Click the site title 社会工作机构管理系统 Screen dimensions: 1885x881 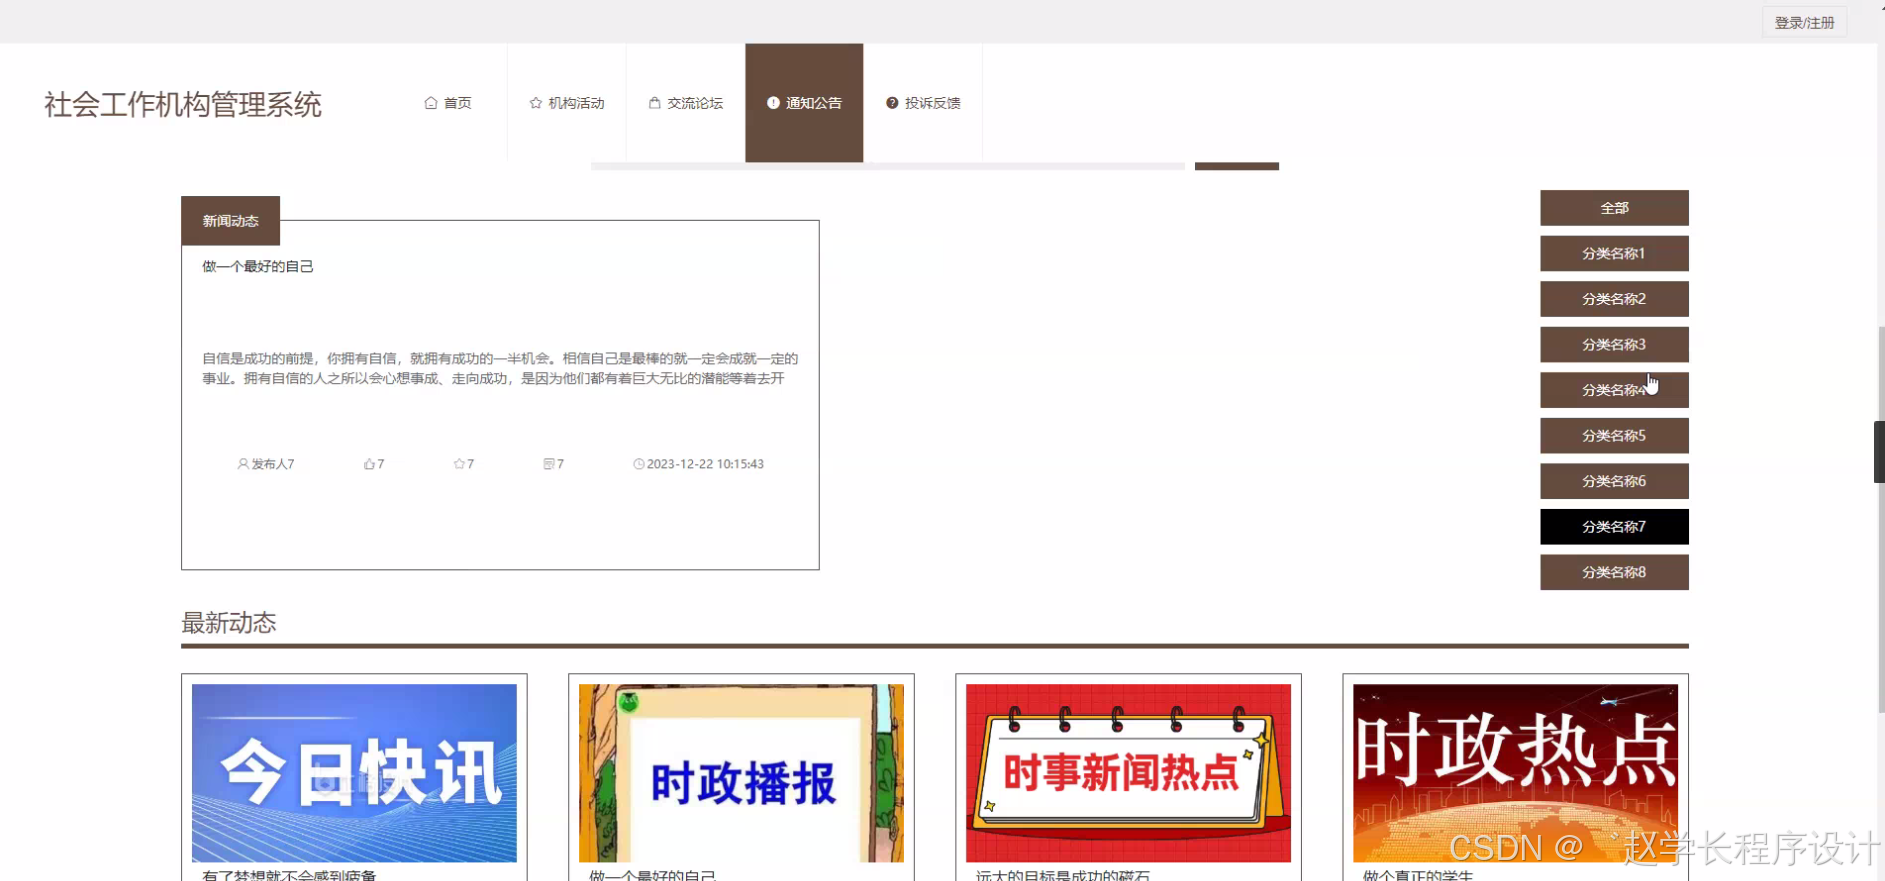(x=183, y=104)
